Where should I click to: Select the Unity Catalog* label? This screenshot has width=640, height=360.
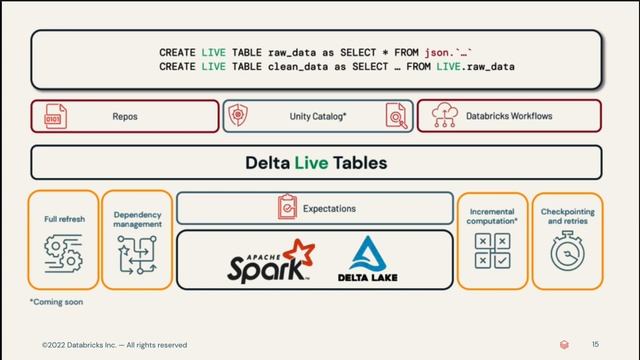pos(318,116)
